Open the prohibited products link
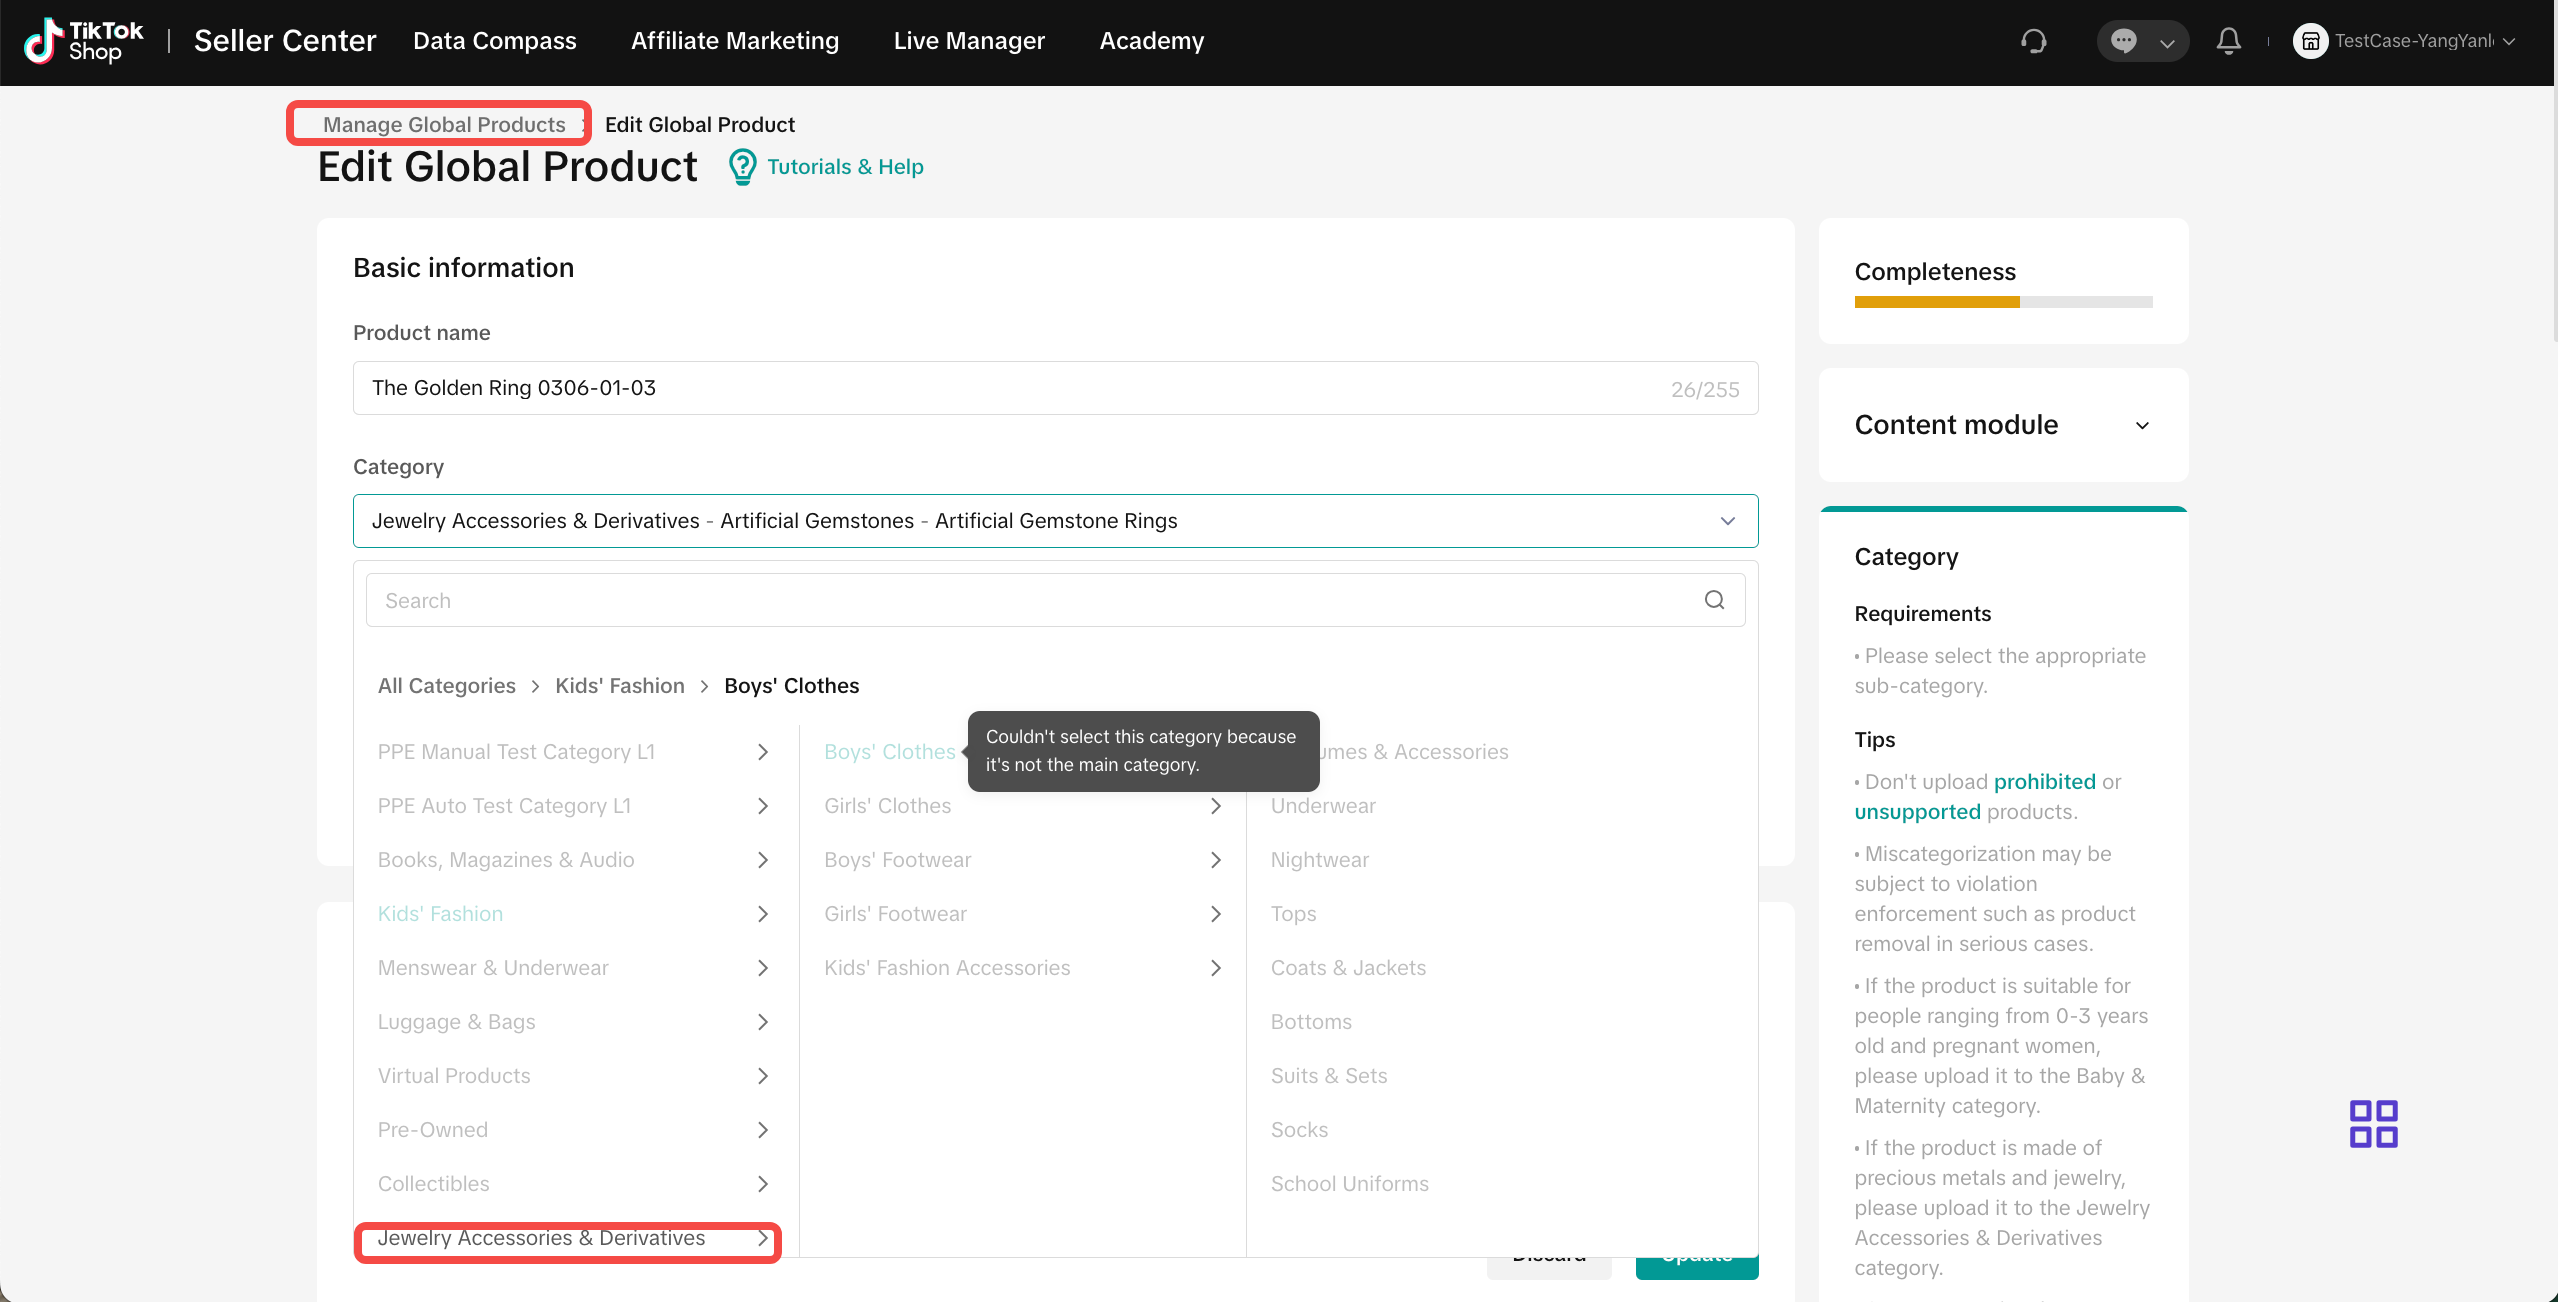This screenshot has height=1302, width=2558. (x=2044, y=782)
